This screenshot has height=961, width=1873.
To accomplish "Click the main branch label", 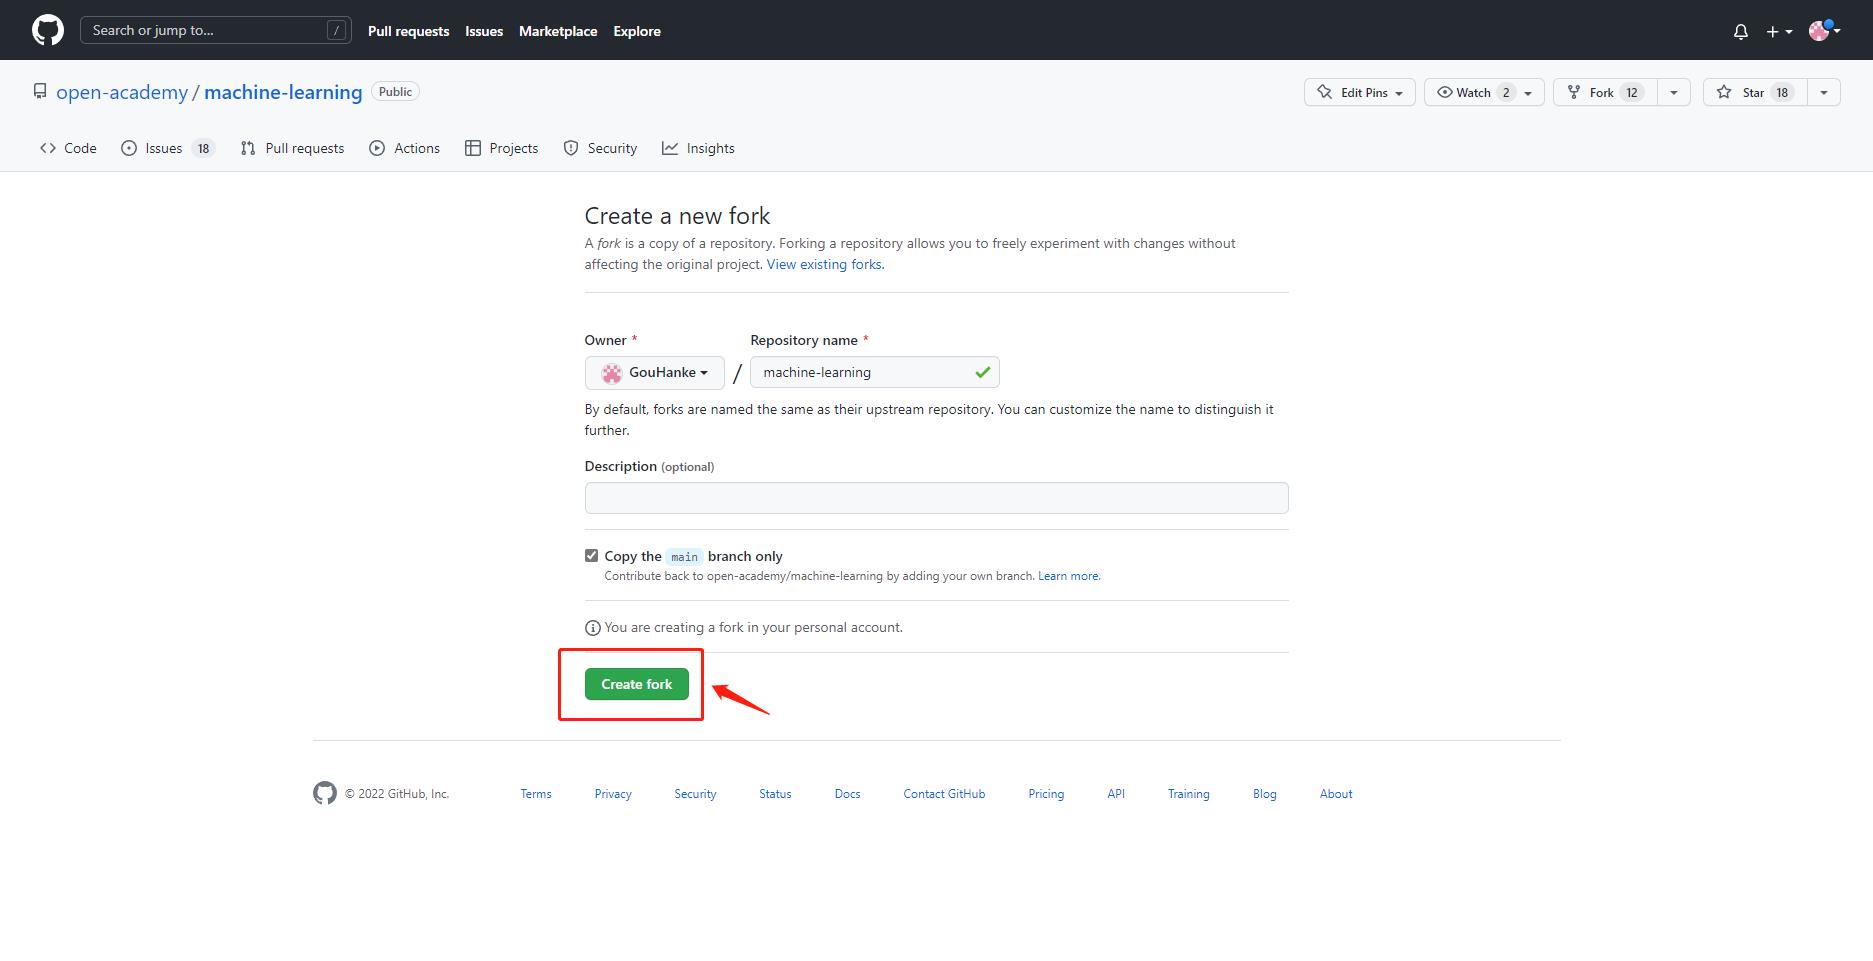I will (x=685, y=556).
